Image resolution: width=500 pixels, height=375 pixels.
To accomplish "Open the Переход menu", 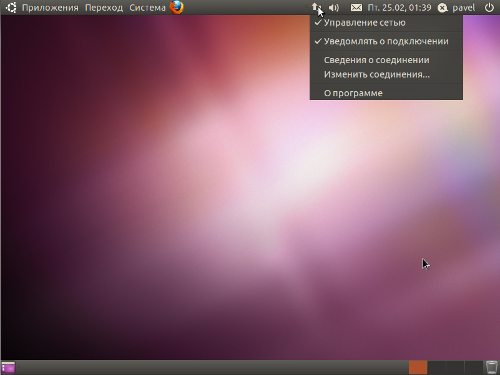I will click(x=104, y=8).
